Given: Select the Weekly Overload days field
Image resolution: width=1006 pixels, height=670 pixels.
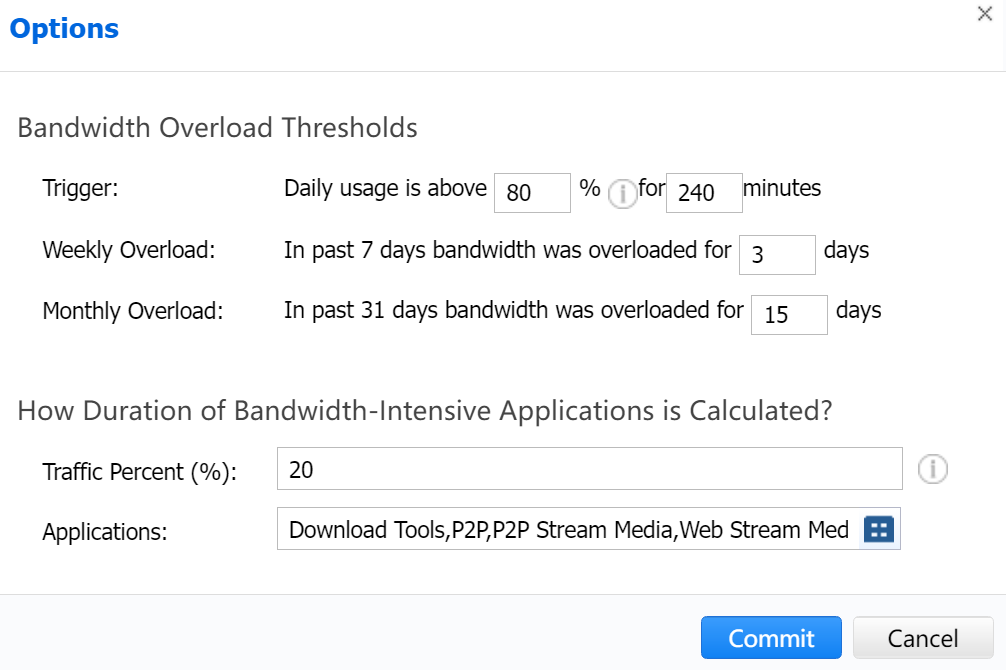Looking at the screenshot, I should [776, 255].
